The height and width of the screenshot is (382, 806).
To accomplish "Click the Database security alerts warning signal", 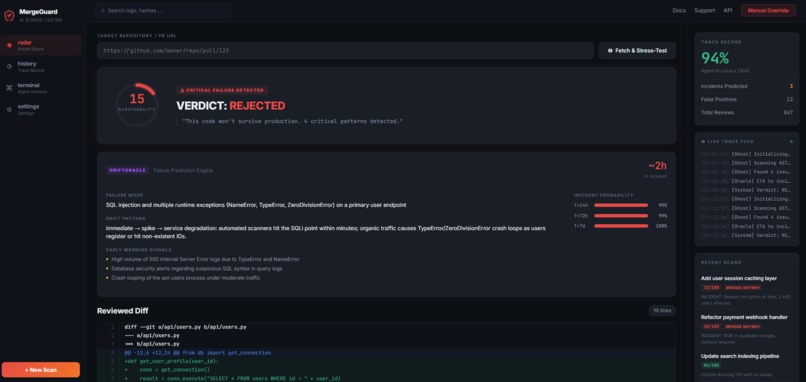I will click(x=196, y=268).
